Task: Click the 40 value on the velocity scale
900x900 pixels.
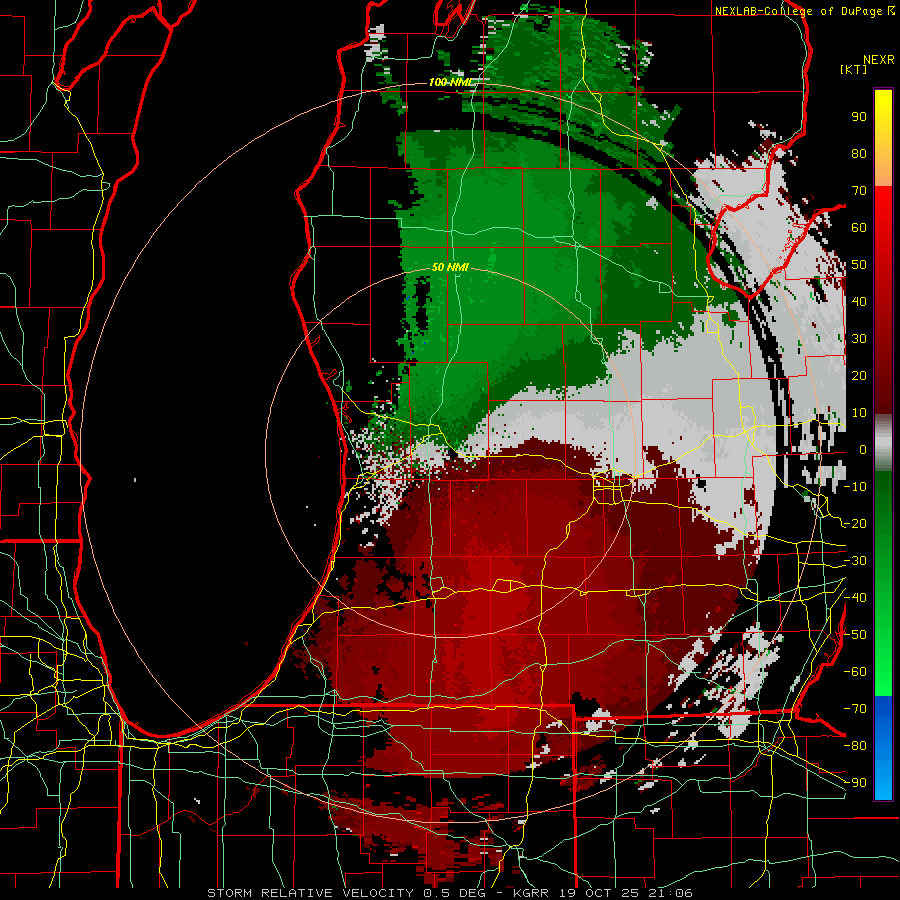Action: click(859, 301)
